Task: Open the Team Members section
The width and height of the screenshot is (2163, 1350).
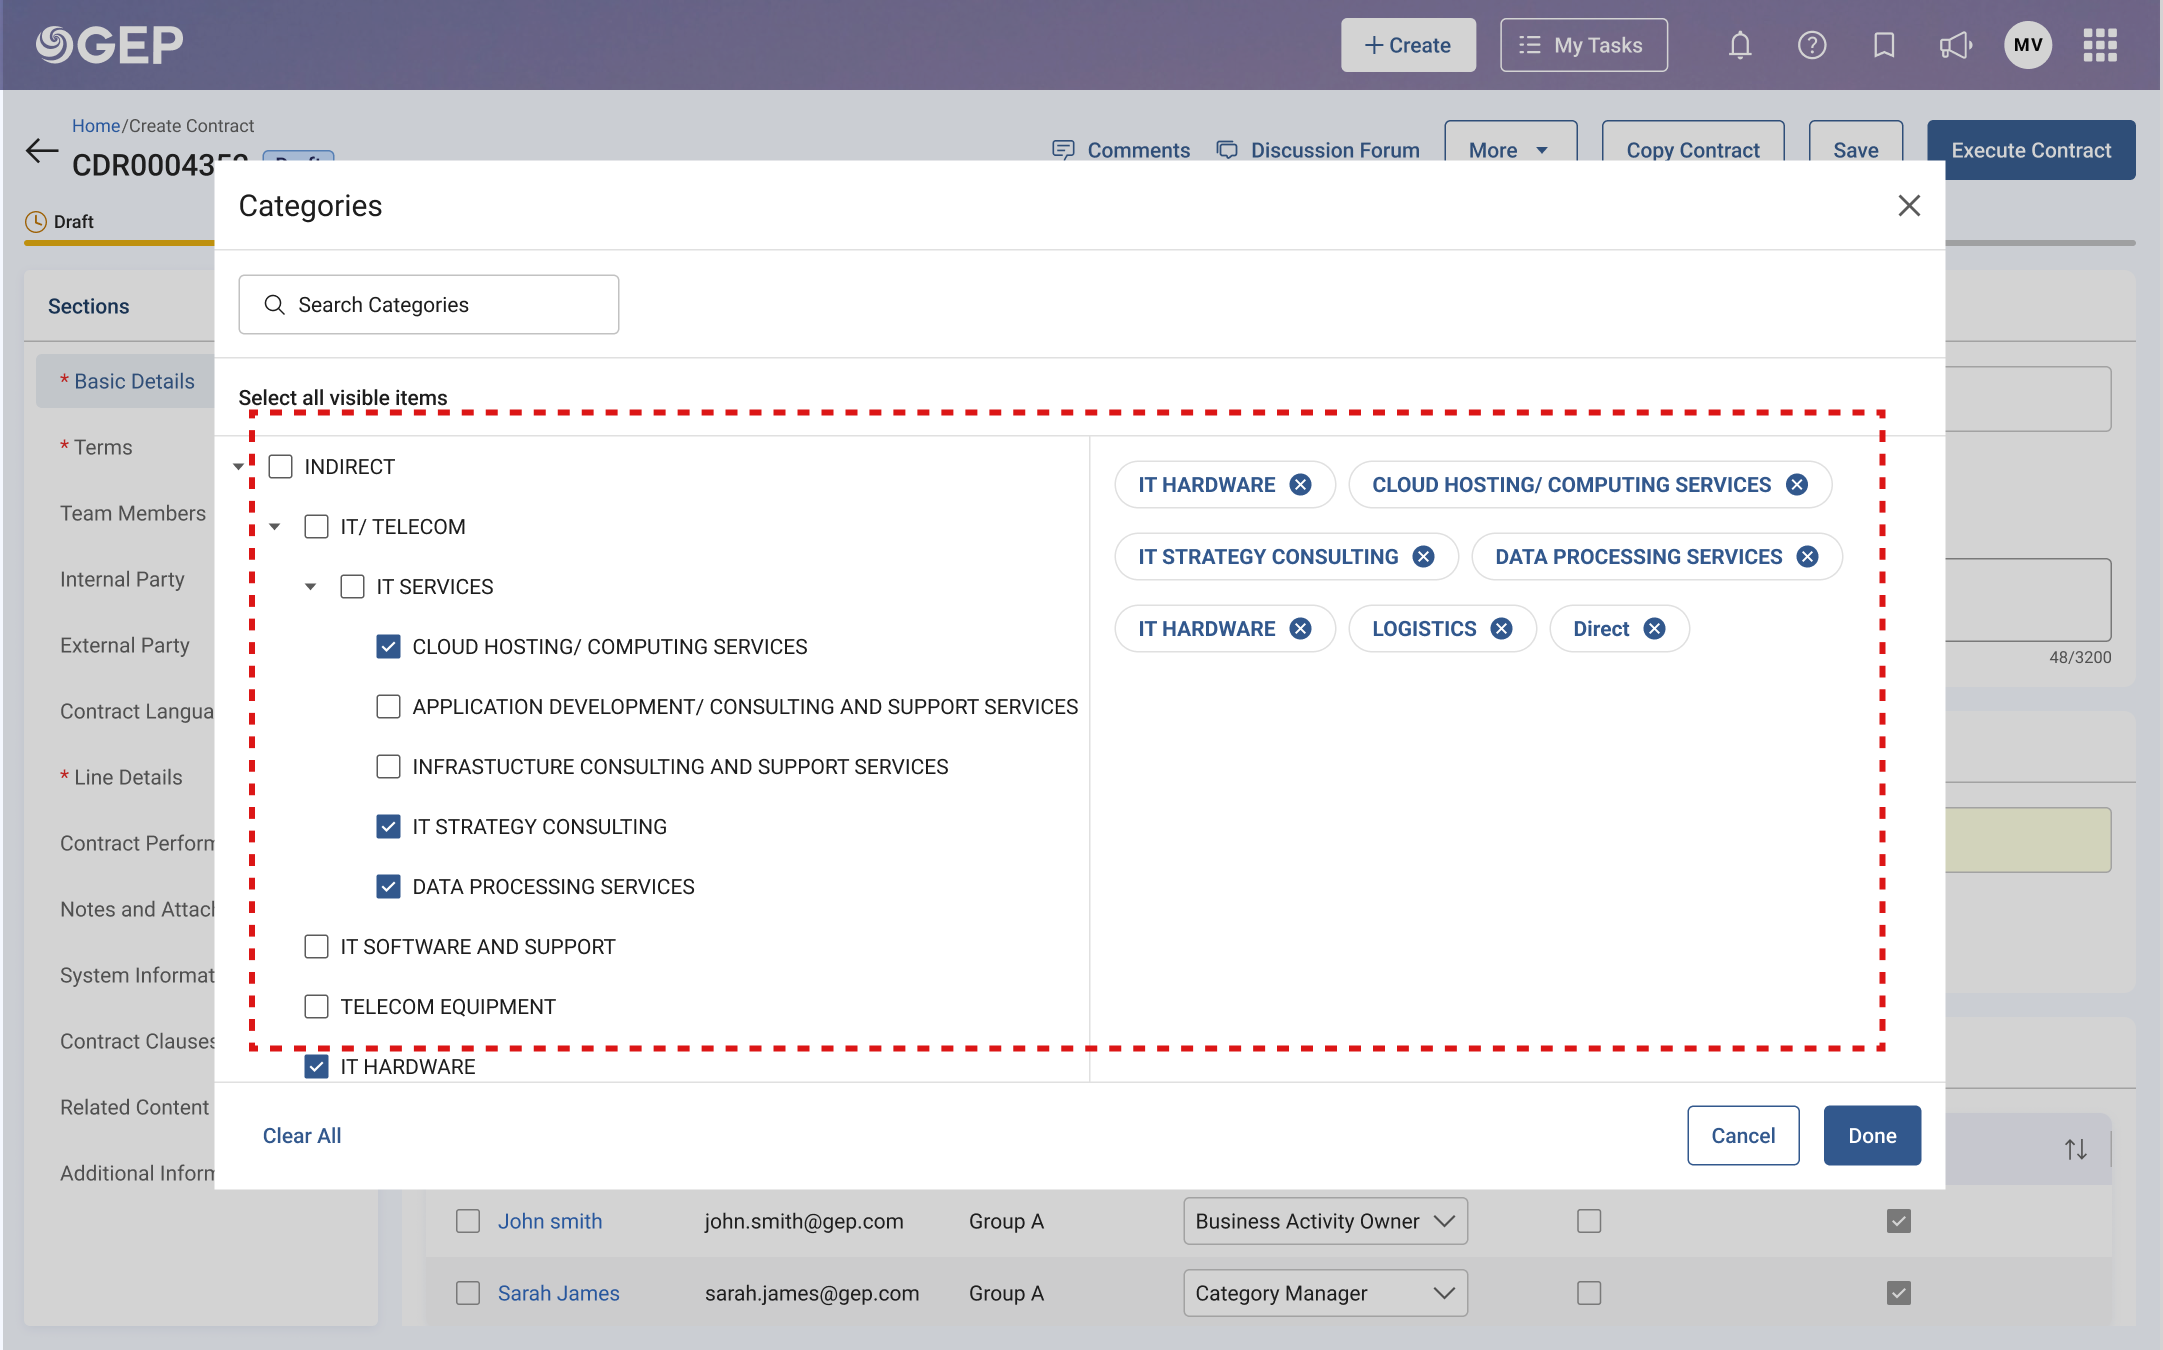Action: click(x=133, y=513)
